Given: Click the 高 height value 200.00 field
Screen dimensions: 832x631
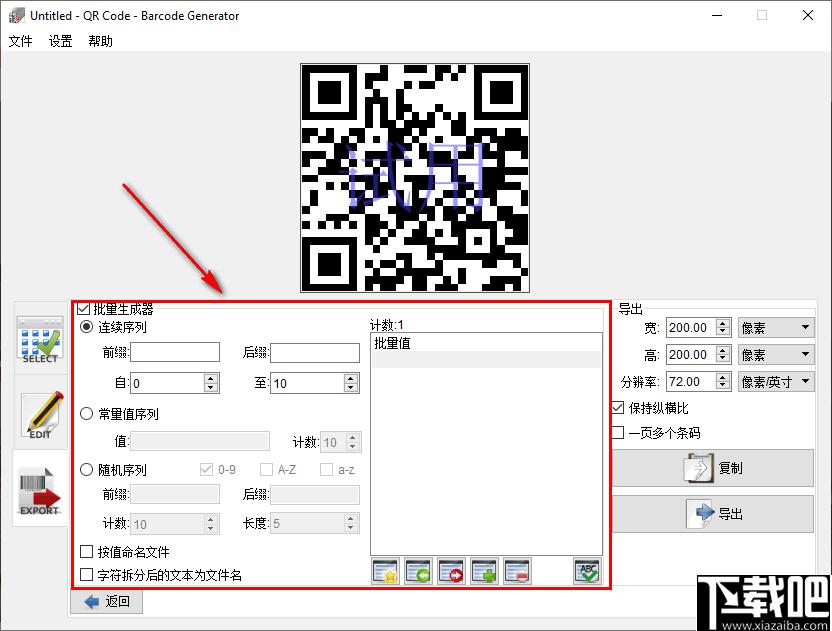Looking at the screenshot, I should pyautogui.click(x=691, y=355).
